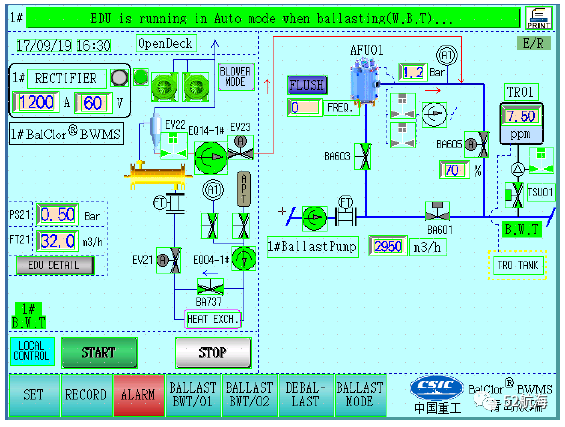This screenshot has height=427, width=565.
Task: Open the BLOWER MODE selector
Action: tap(236, 77)
